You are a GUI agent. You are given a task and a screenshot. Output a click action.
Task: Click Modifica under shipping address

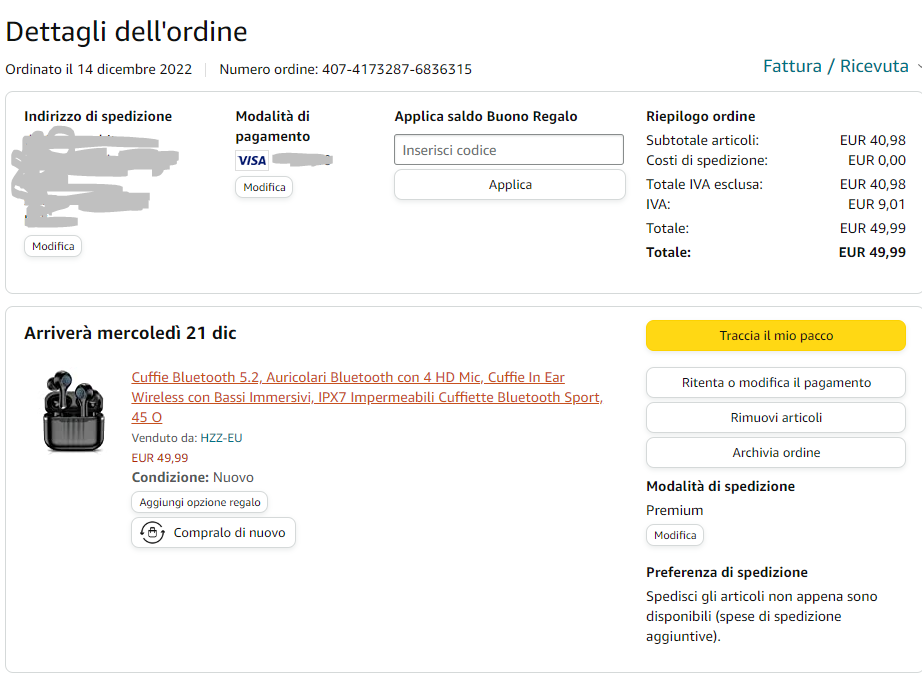click(x=53, y=246)
